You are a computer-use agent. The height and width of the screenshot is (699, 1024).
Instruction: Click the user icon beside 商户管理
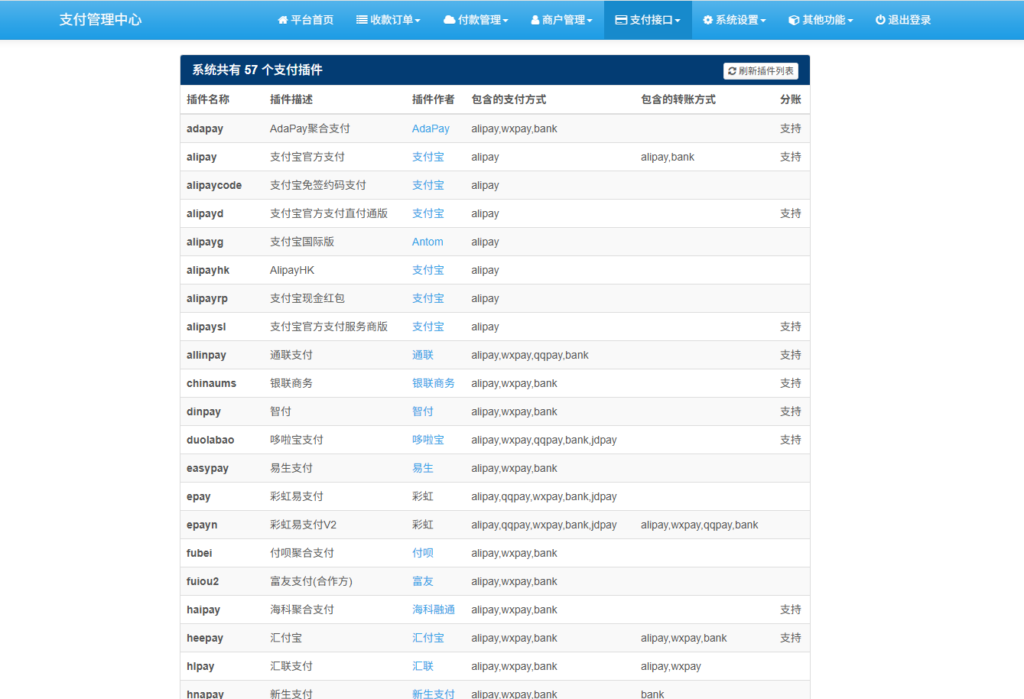pyautogui.click(x=535, y=20)
